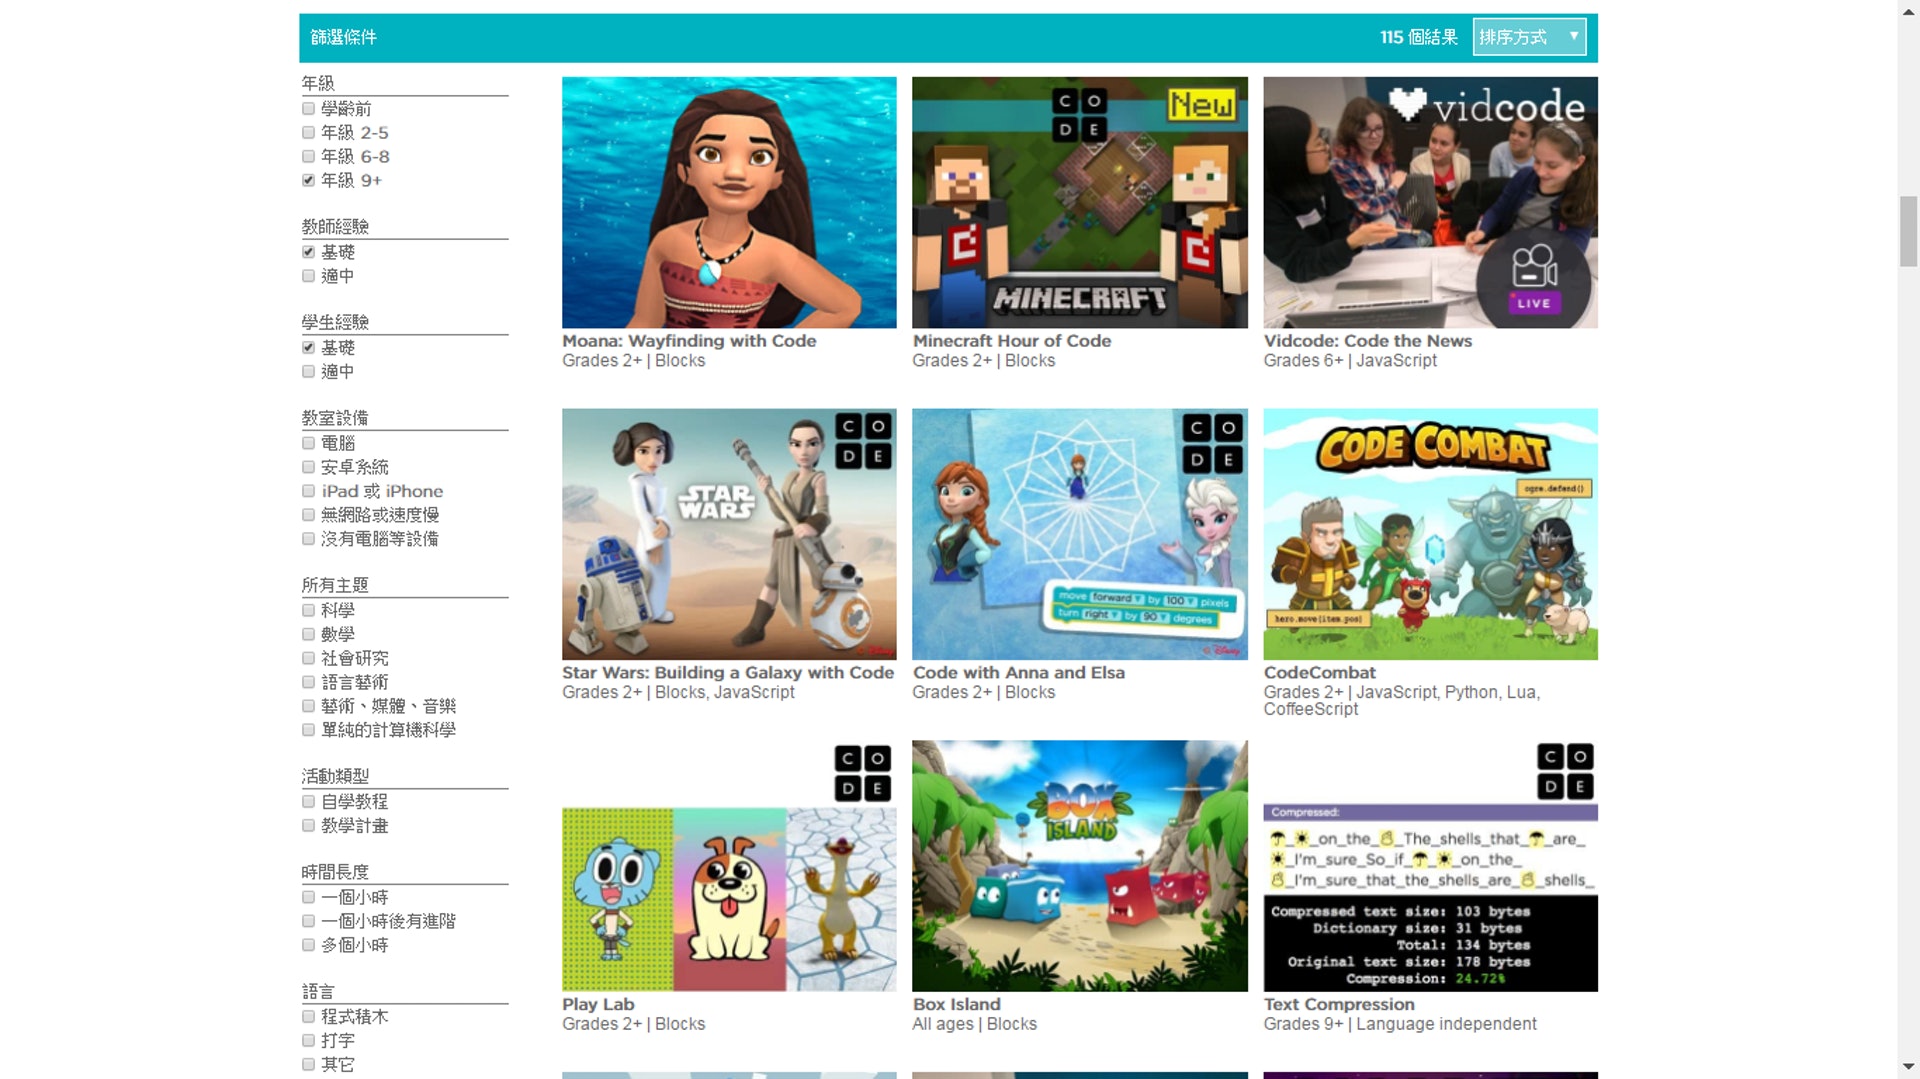This screenshot has width=1920, height=1079.
Task: Click Star Wars: Building a Galaxy title
Action: (728, 673)
